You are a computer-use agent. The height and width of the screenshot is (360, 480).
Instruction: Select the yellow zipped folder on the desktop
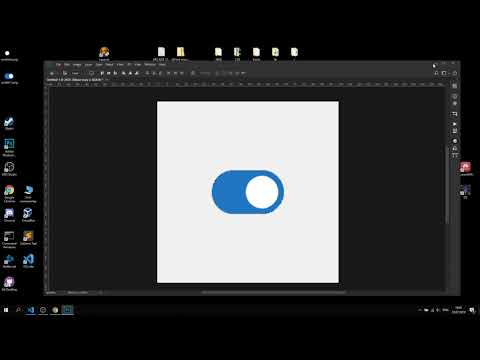point(180,53)
